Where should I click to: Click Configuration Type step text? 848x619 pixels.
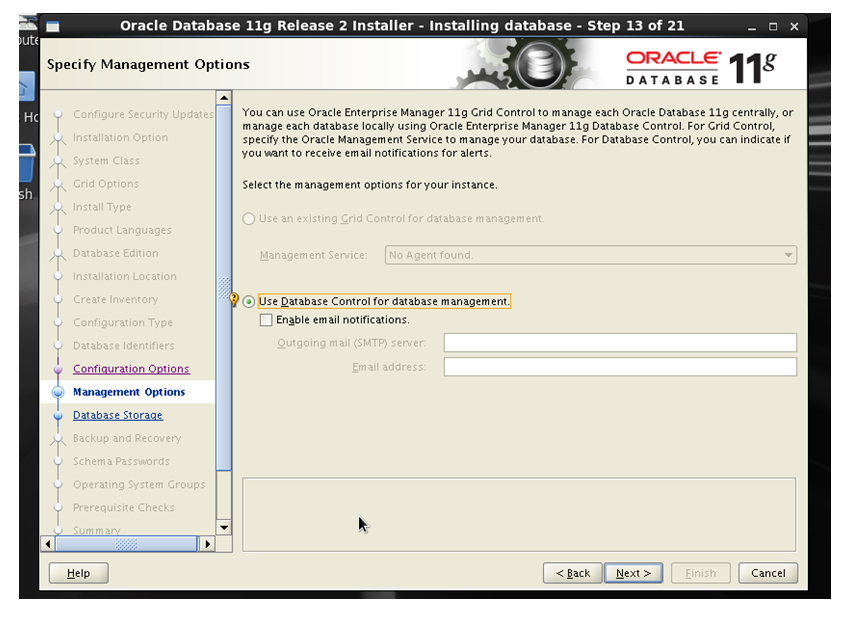[123, 323]
